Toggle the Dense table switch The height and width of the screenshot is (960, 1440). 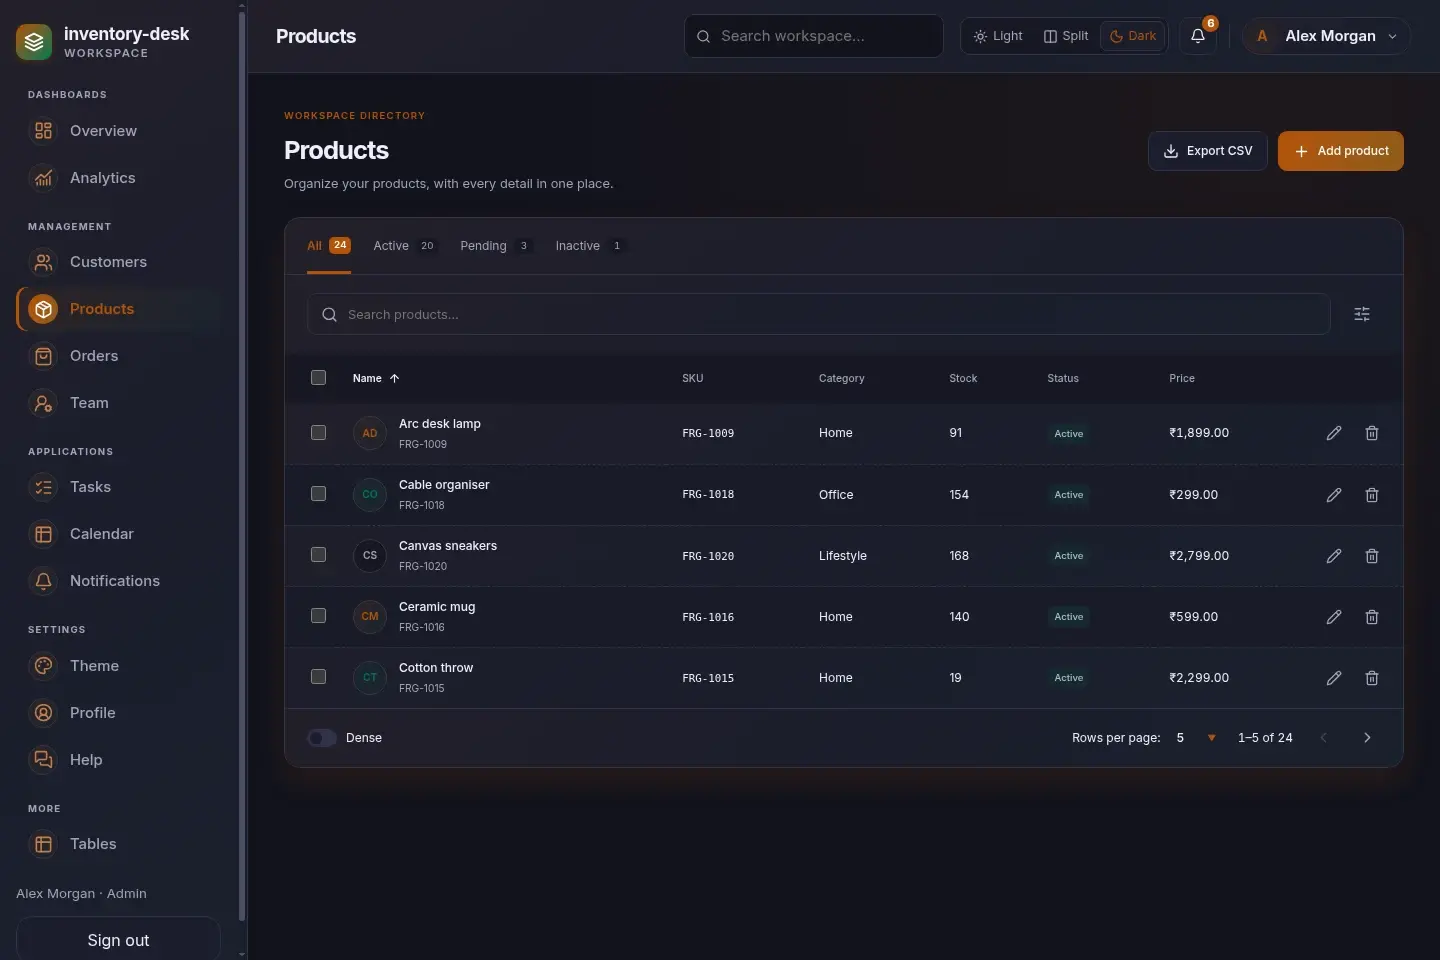[322, 738]
